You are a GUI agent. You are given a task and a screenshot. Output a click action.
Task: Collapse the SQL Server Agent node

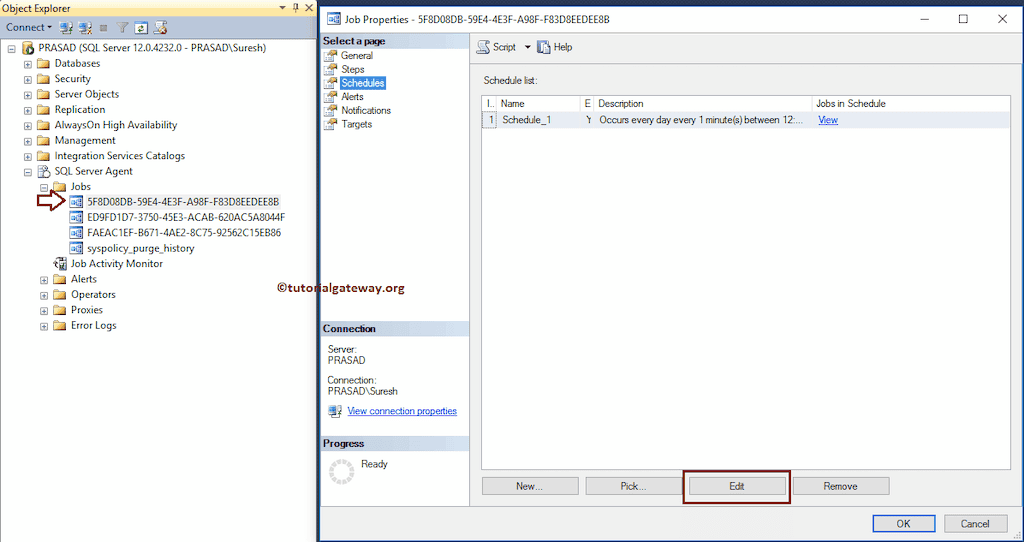(27, 172)
